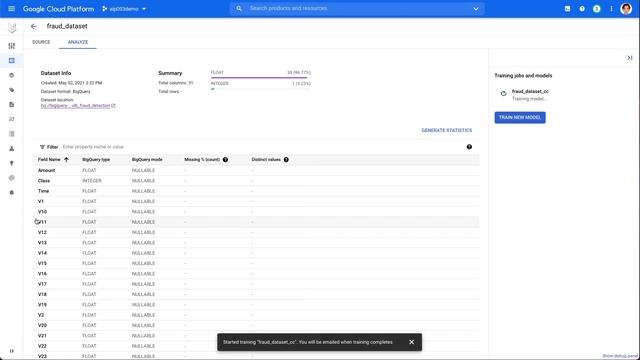Select the V2 field row
The height and width of the screenshot is (360, 640).
[256, 315]
